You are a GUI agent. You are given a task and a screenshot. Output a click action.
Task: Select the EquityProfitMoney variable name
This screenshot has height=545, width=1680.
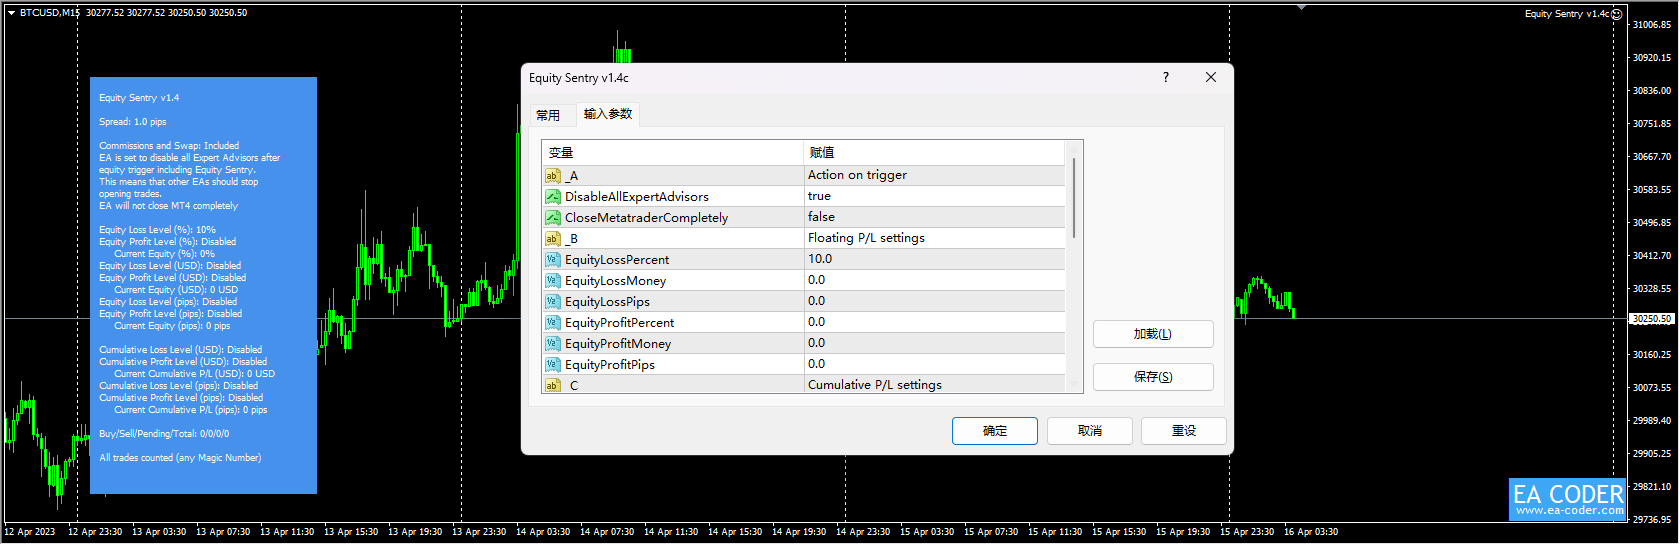[618, 344]
